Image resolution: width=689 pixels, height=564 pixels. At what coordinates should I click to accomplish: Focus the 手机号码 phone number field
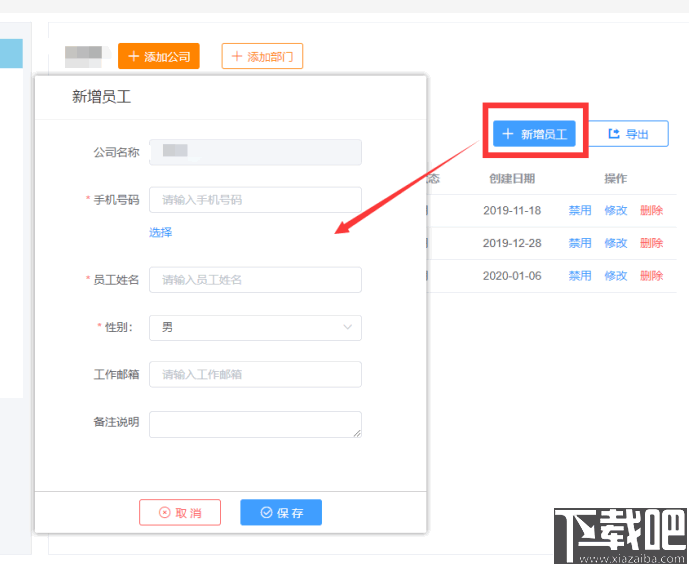[x=255, y=200]
